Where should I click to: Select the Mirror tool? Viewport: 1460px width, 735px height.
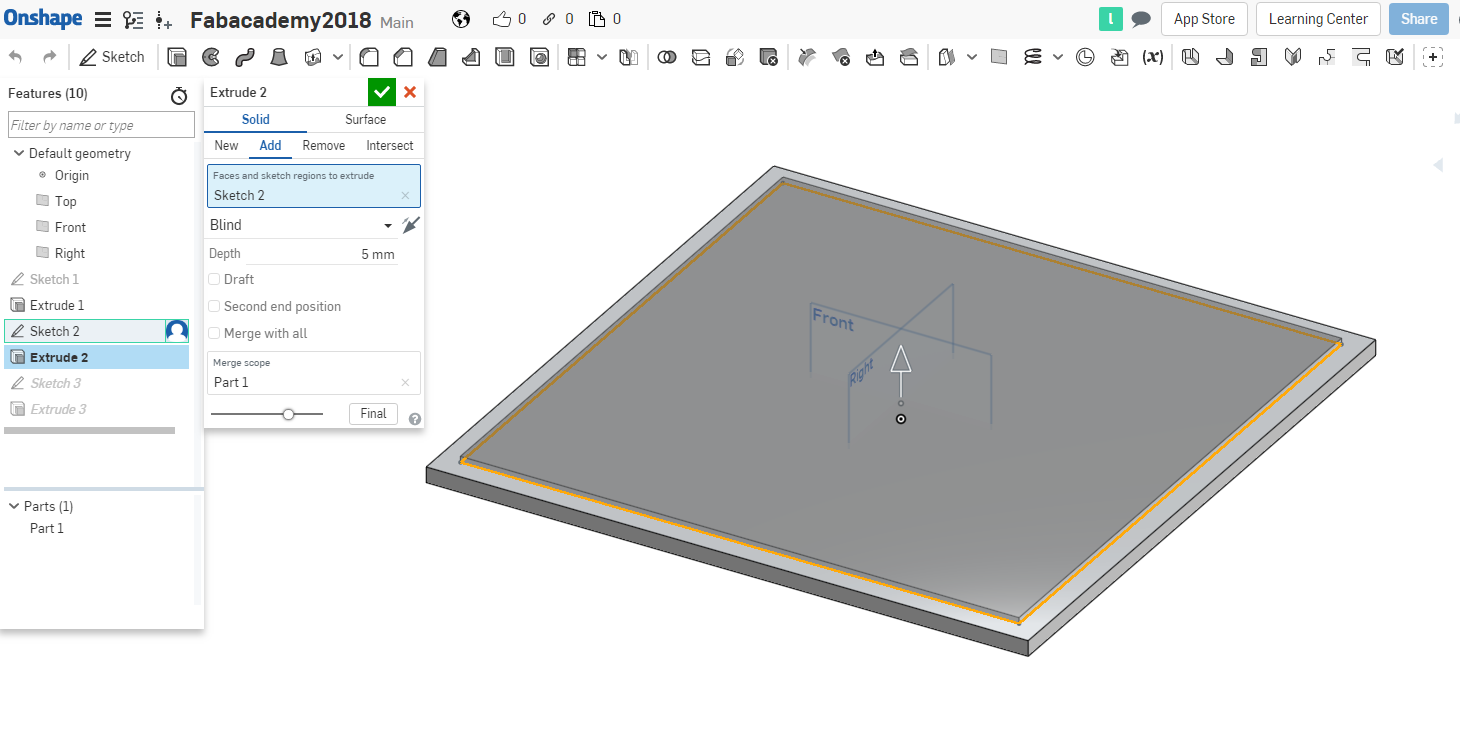coord(628,57)
